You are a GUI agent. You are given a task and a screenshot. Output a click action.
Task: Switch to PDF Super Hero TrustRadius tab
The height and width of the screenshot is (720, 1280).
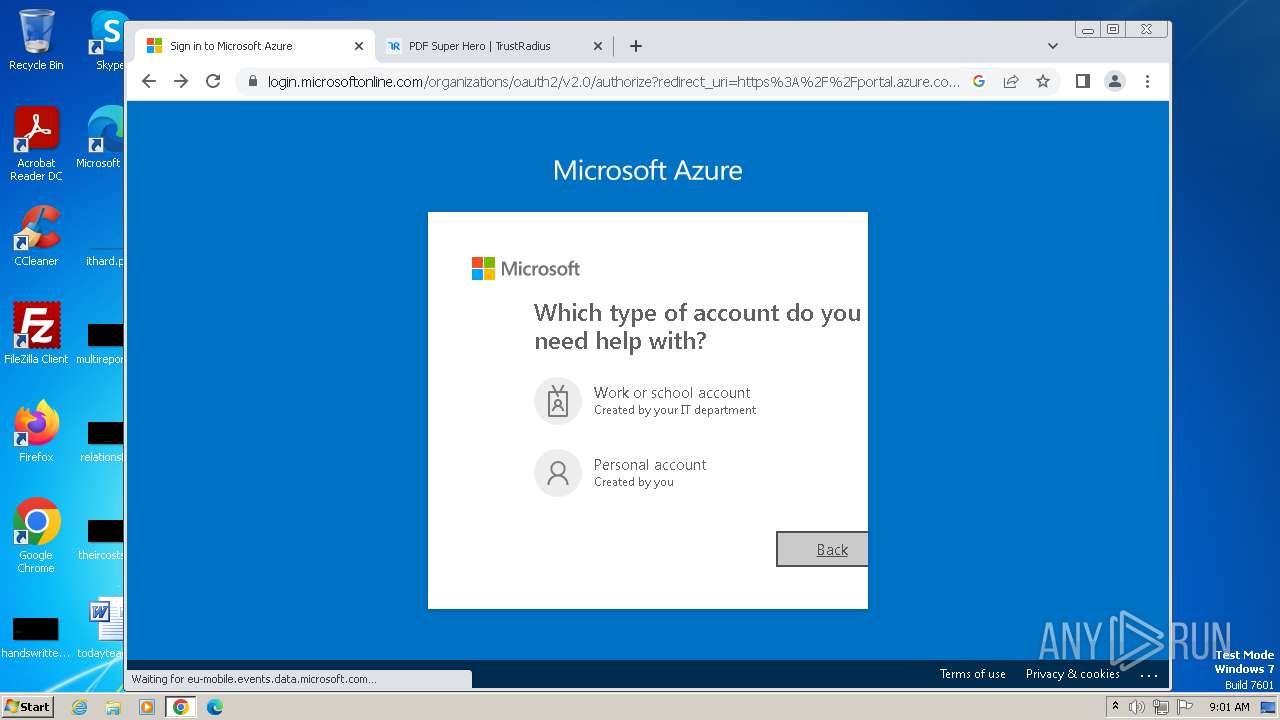pos(494,46)
